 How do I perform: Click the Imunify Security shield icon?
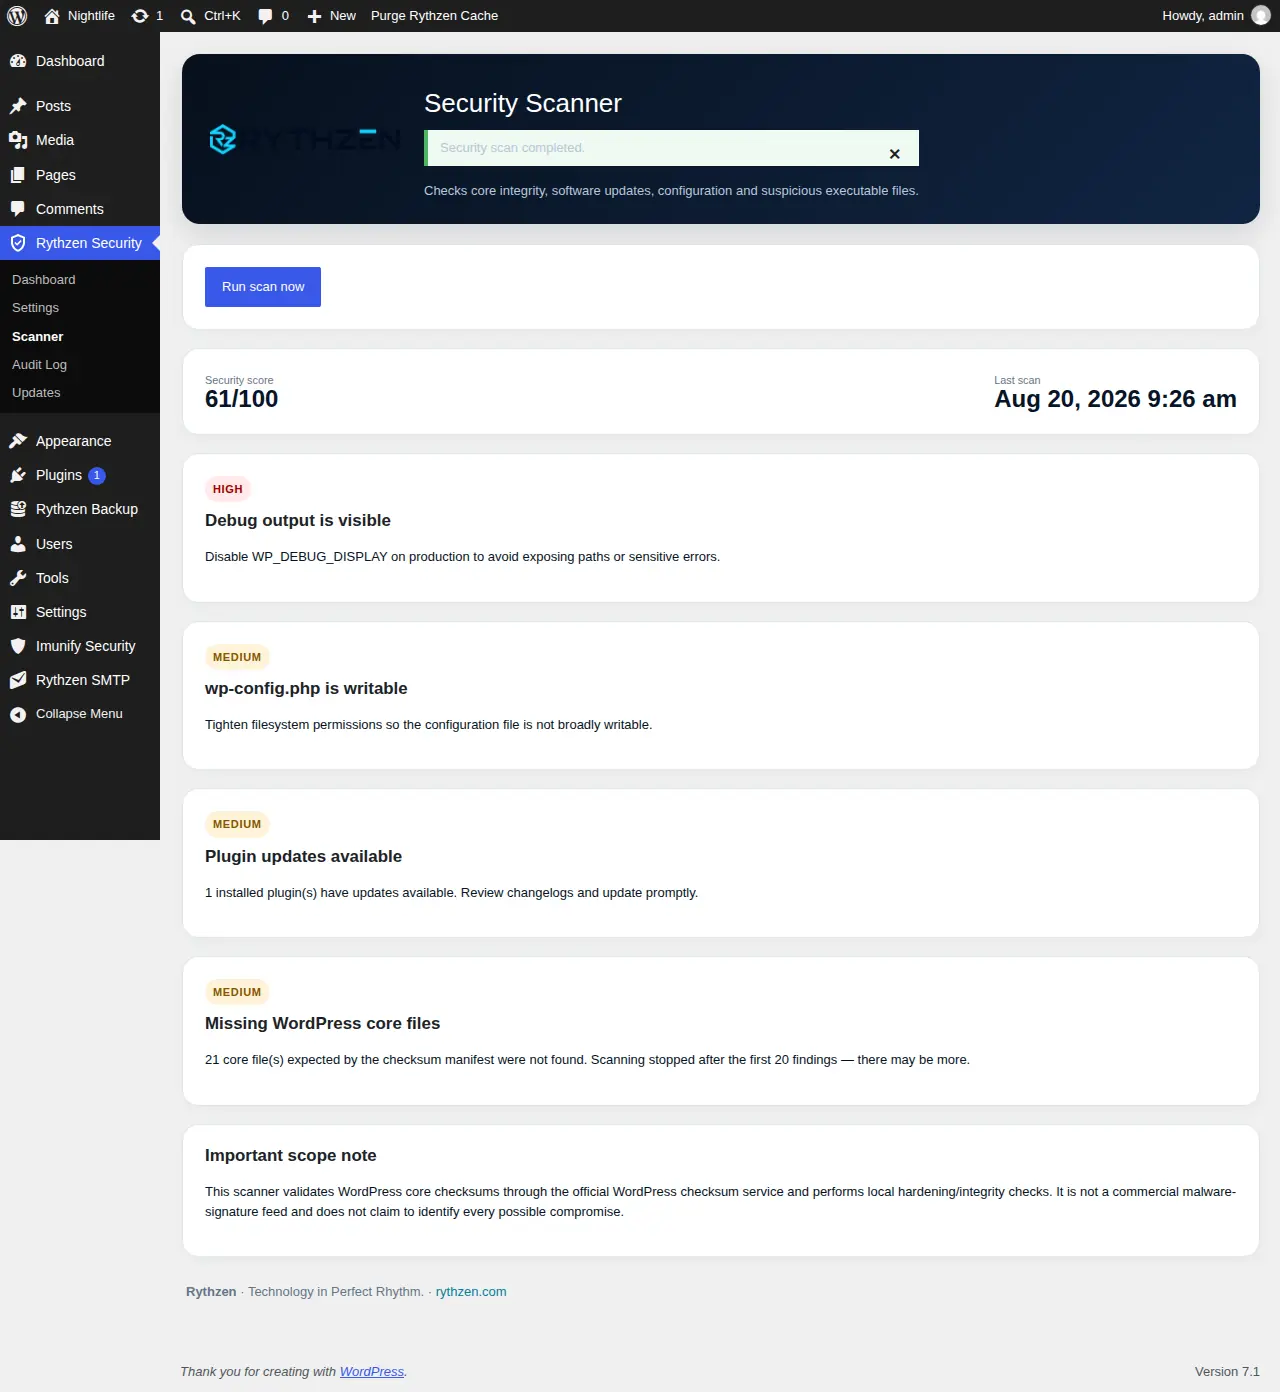pyautogui.click(x=18, y=646)
